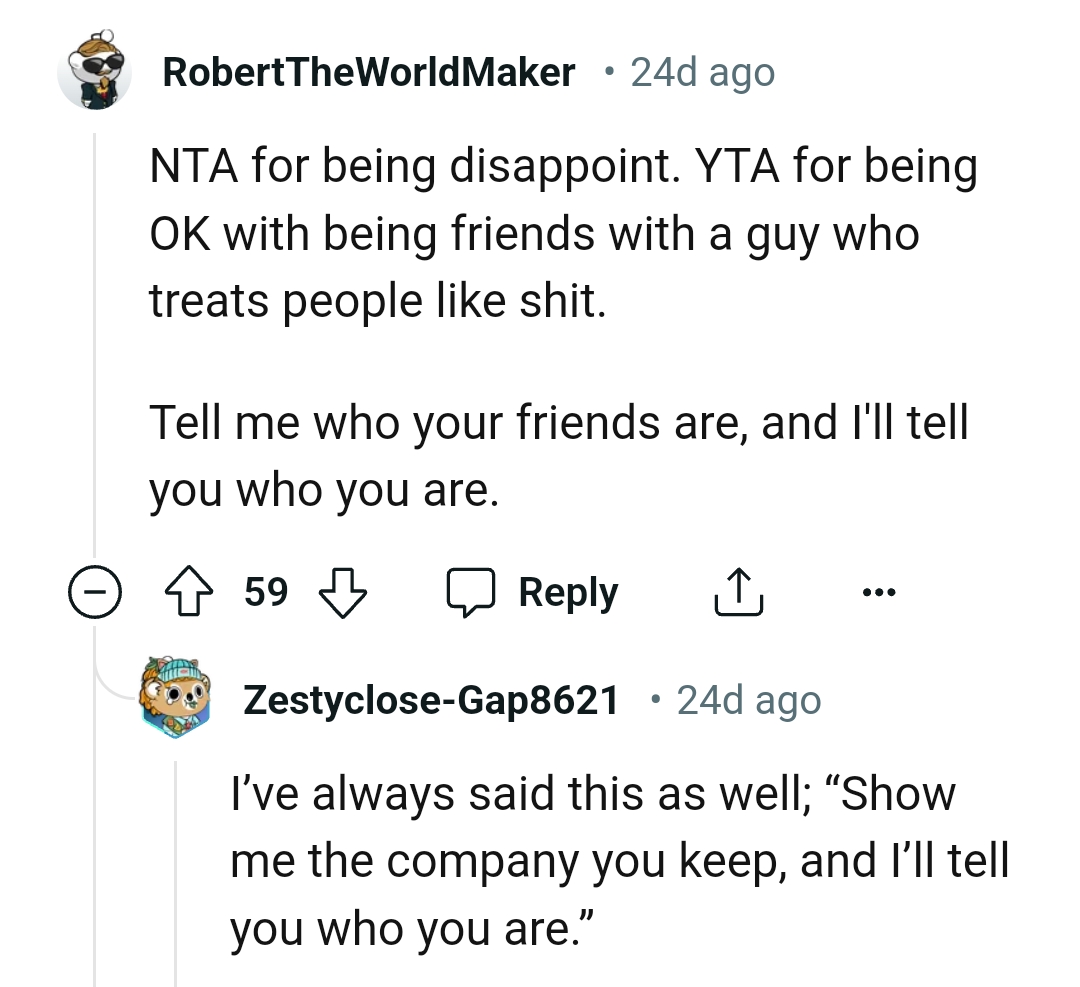Open the comment overflow menu (three dots)
The width and height of the screenshot is (1080, 987).
click(x=878, y=591)
